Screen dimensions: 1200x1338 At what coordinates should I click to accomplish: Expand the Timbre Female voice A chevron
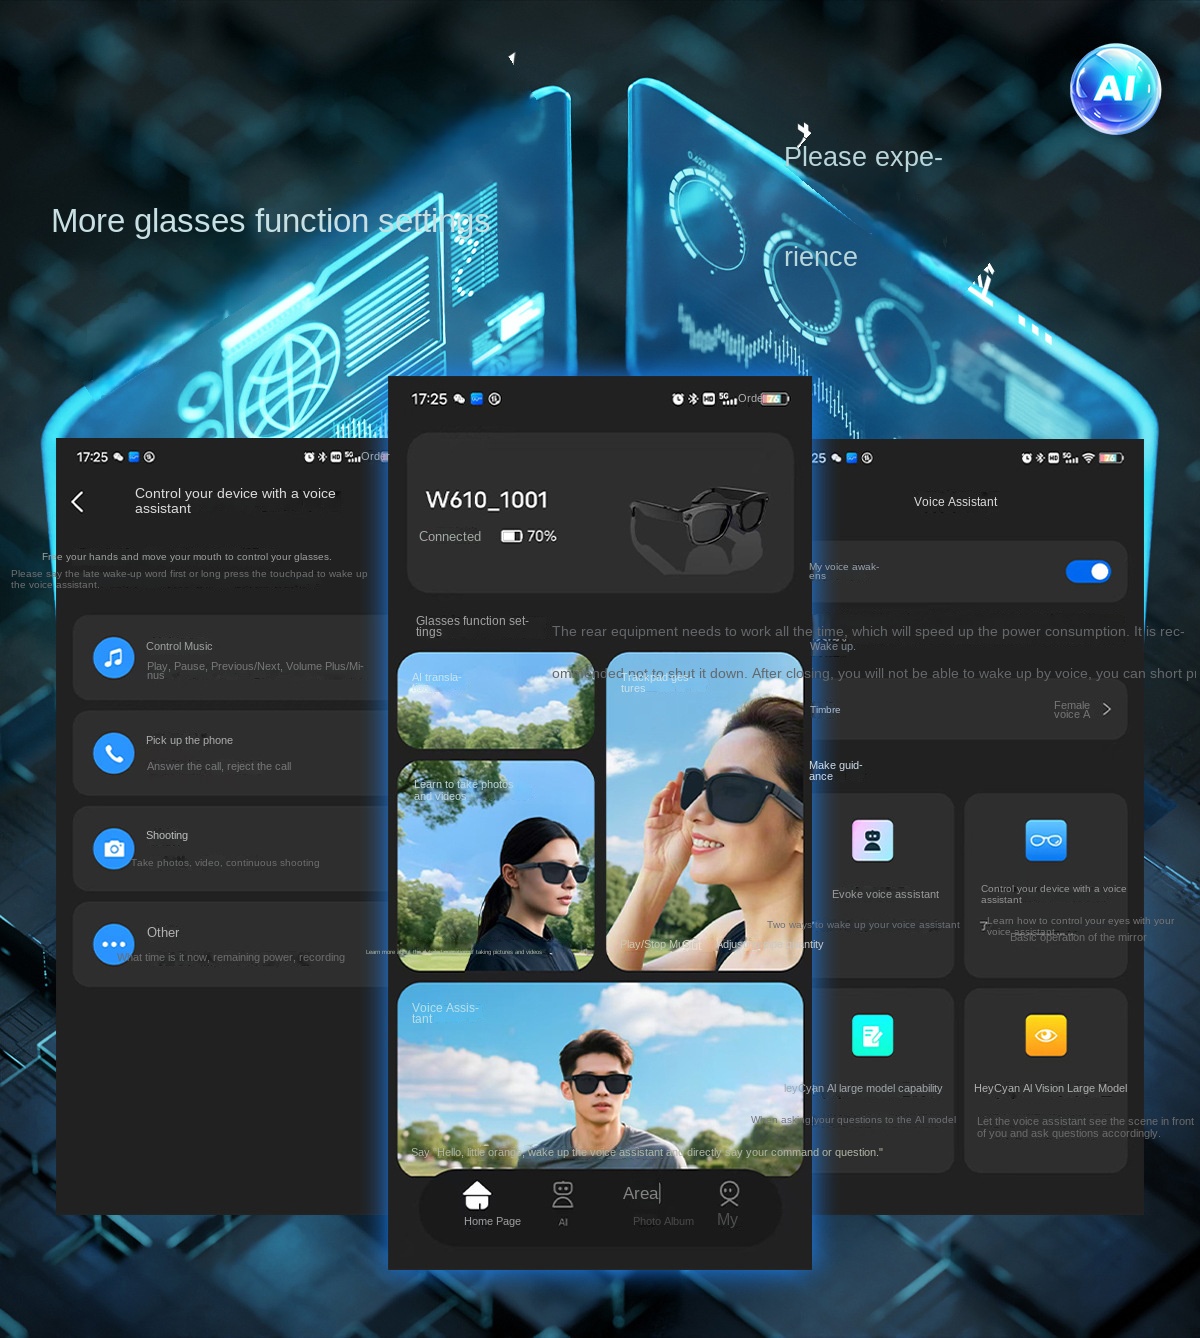click(1106, 709)
